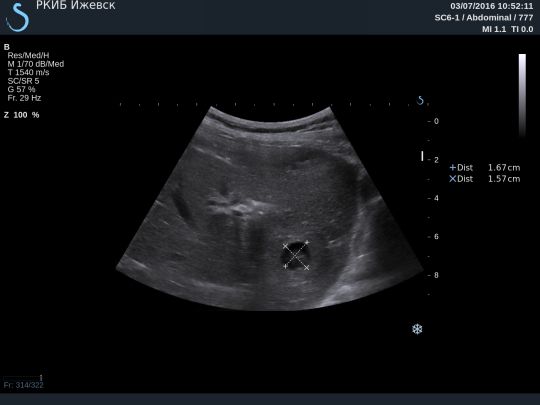Screen dimensions: 540x405
Task: Click the SC/SR 5 parameter label
Action: (x=23, y=81)
